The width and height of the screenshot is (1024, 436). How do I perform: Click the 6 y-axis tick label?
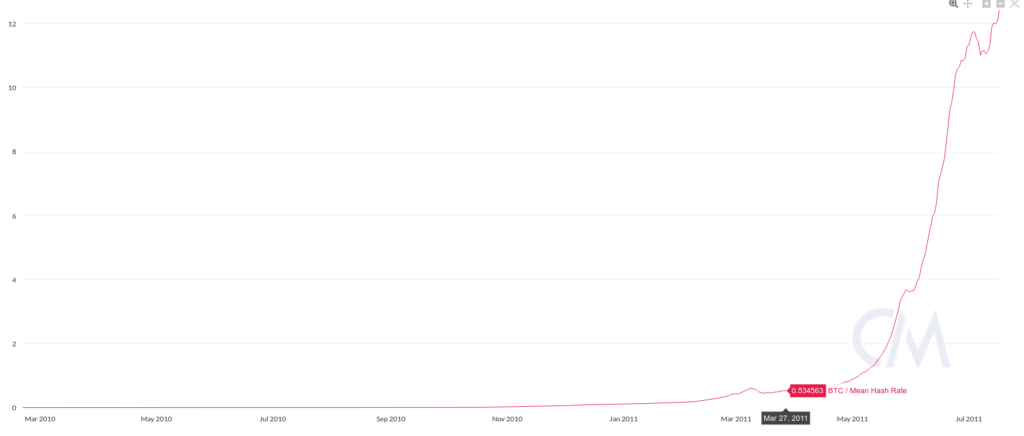[14, 216]
